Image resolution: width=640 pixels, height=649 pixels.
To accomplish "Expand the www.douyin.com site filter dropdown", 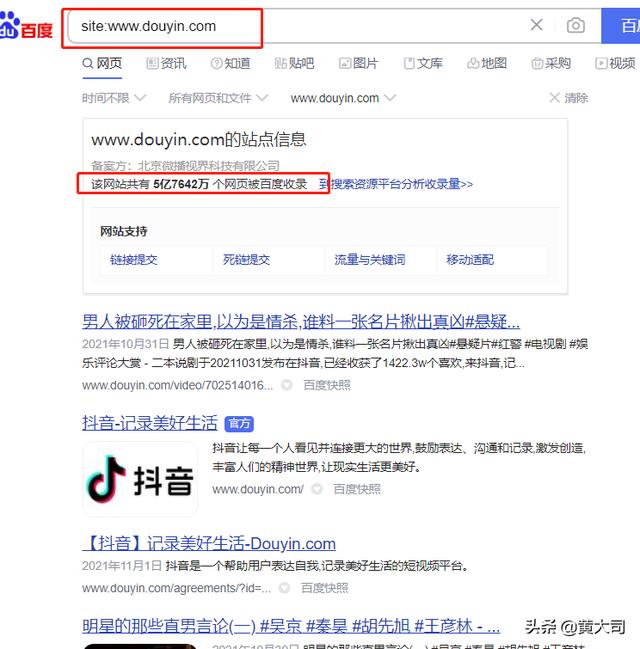I will pos(343,98).
